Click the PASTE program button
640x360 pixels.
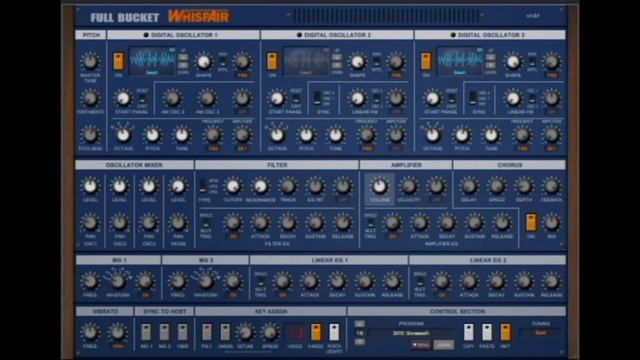coord(487,332)
